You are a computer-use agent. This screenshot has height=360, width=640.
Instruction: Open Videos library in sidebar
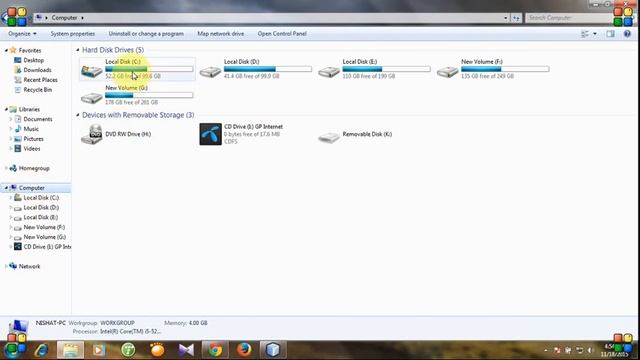(31, 149)
